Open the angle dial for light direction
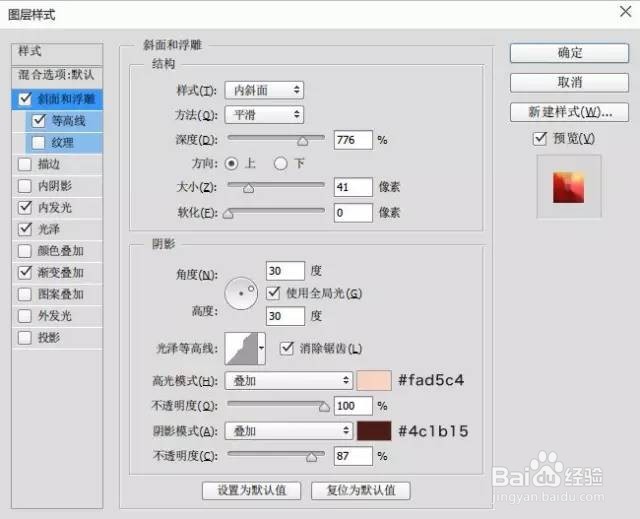The image size is (640, 519). tap(241, 293)
